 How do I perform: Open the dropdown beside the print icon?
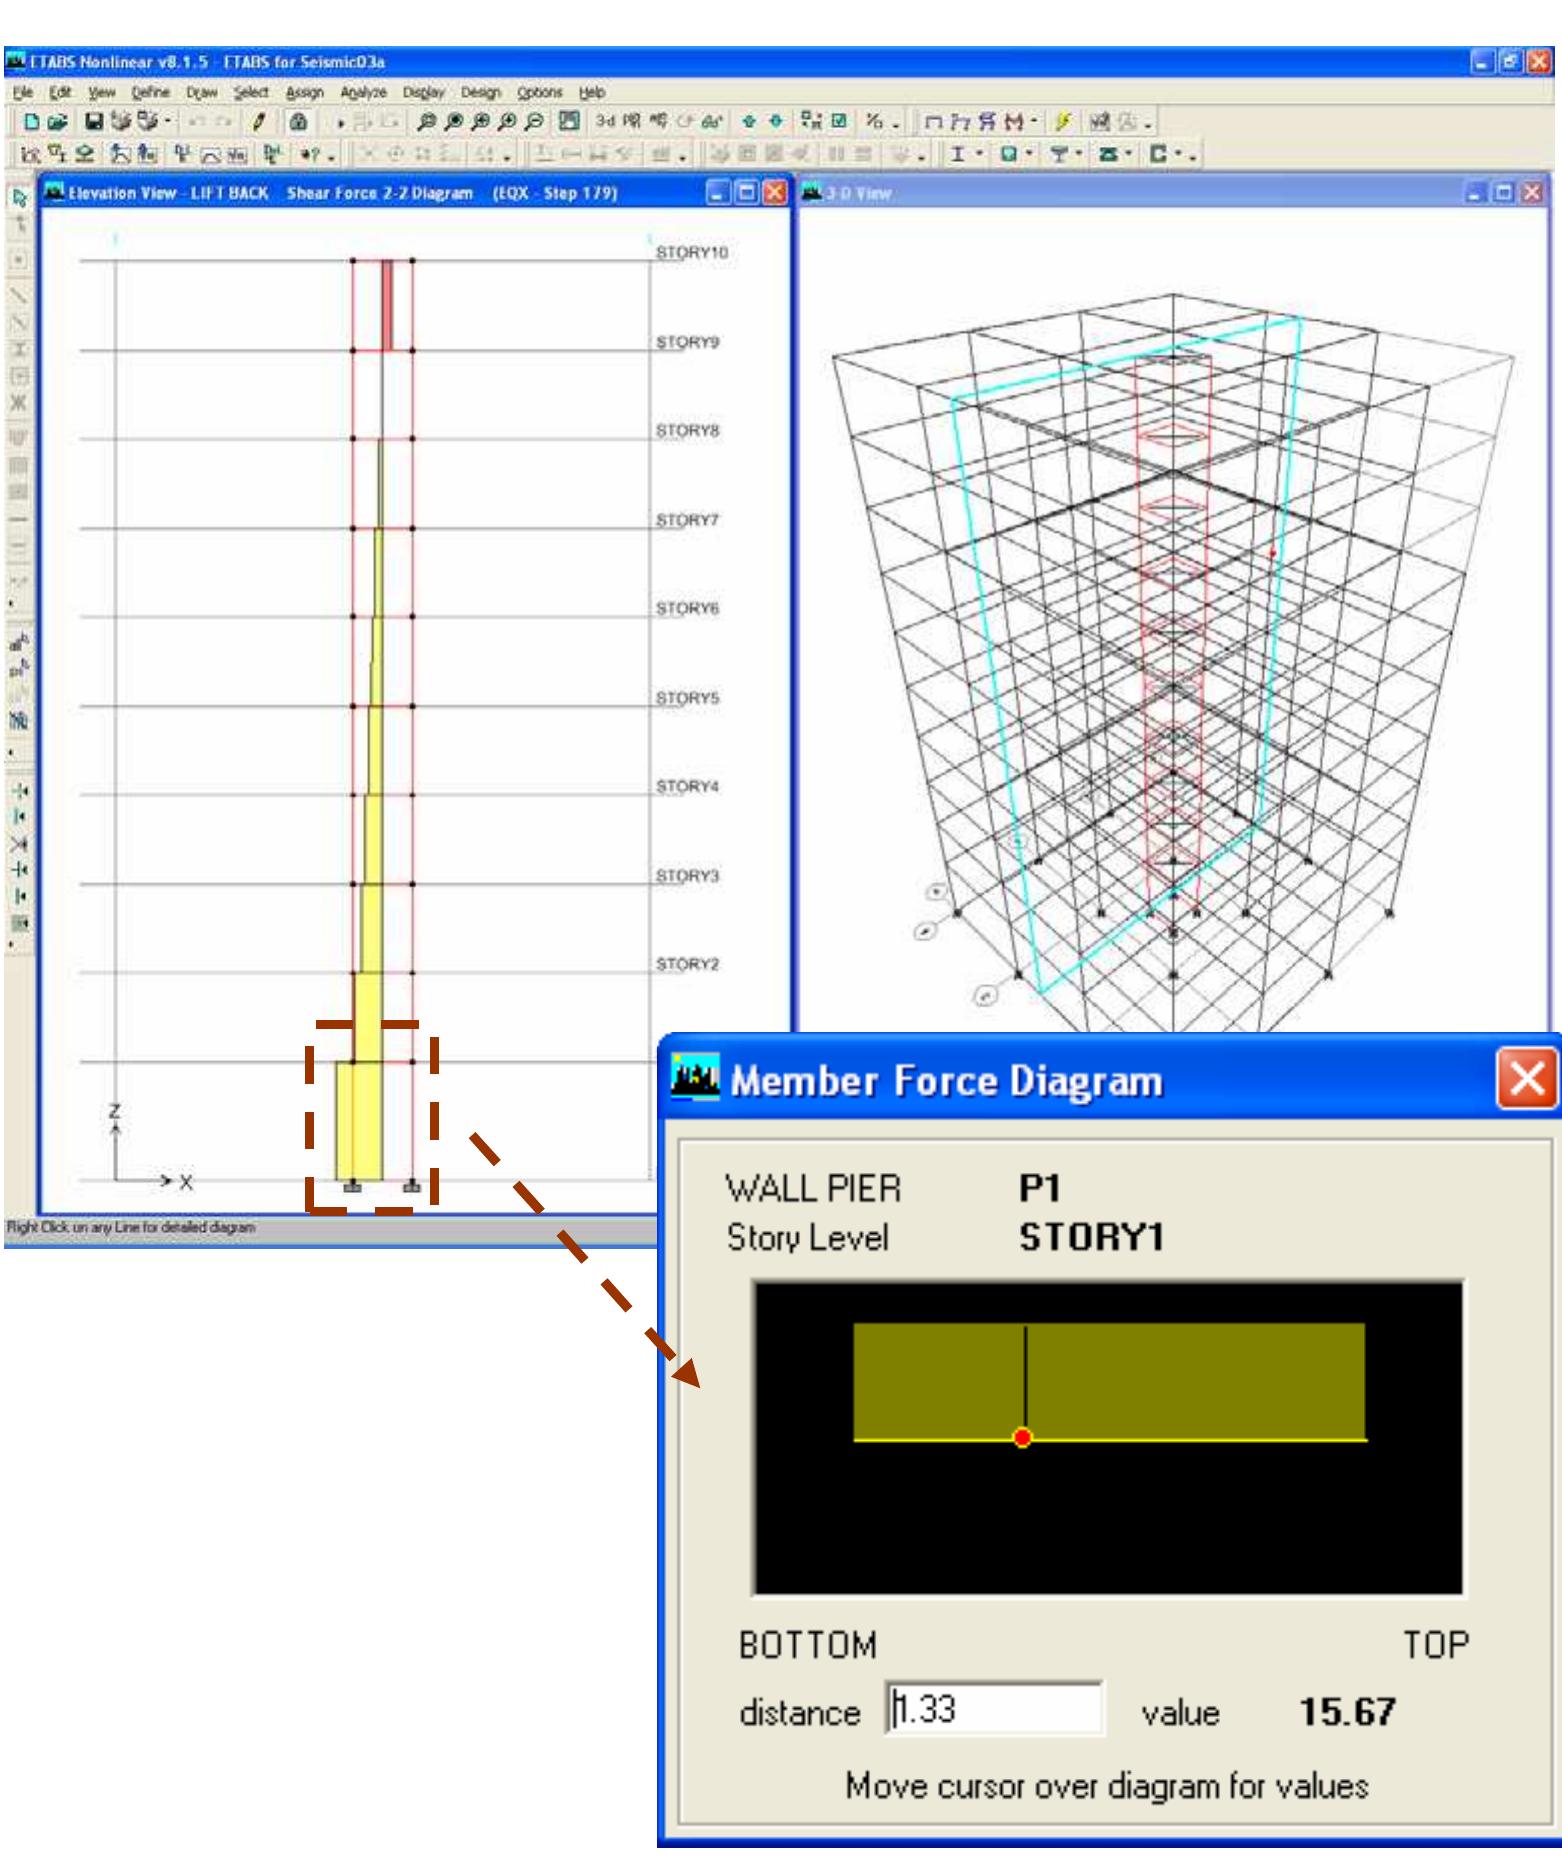coord(168,122)
